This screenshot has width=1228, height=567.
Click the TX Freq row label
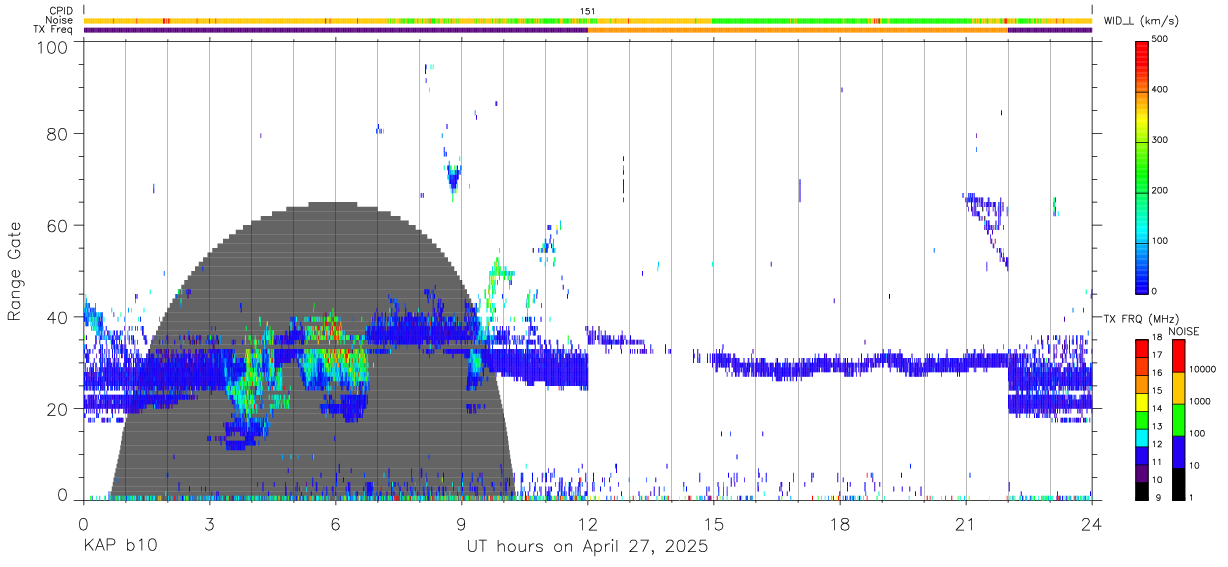[x=54, y=30]
